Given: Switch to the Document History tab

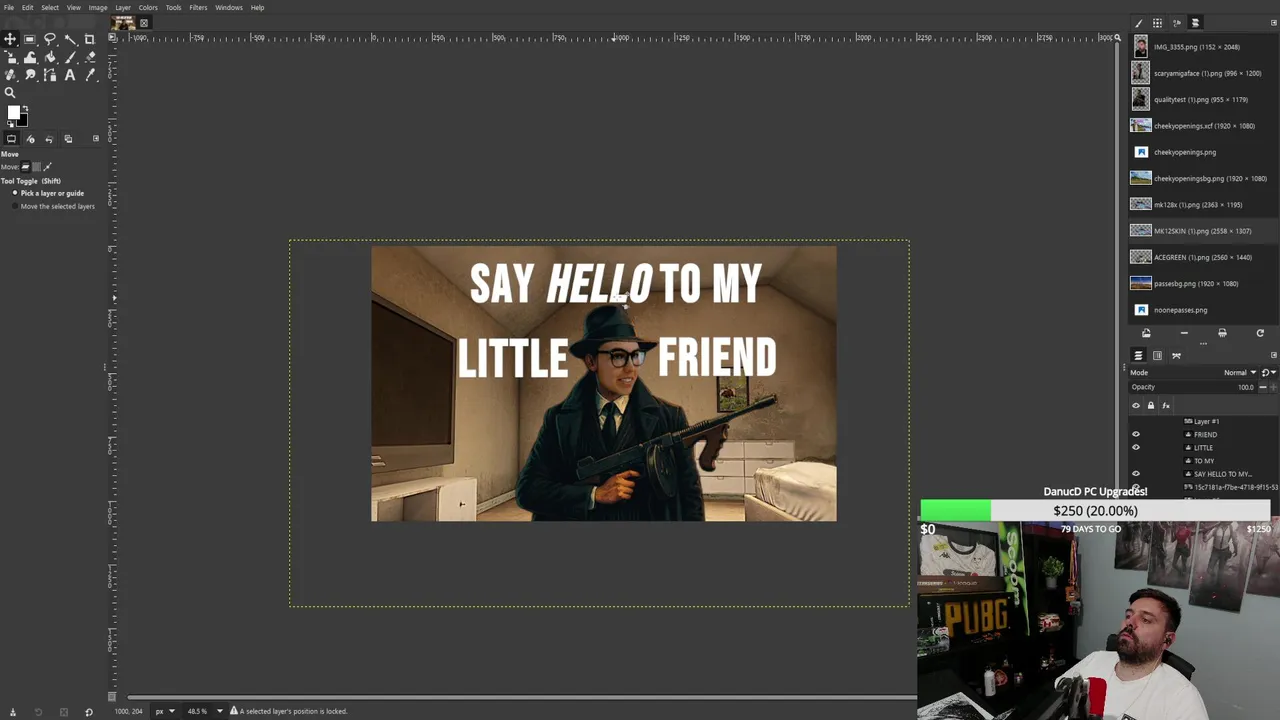Looking at the screenshot, I should tap(1195, 23).
